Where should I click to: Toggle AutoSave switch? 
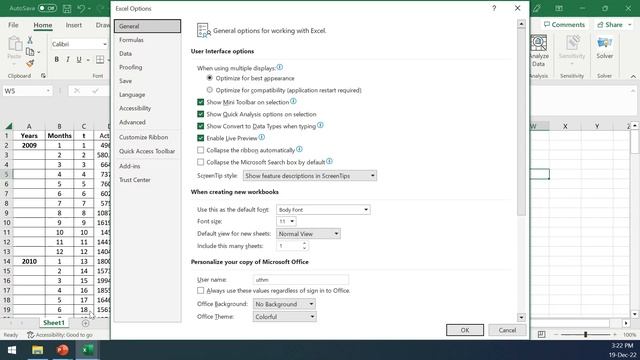coord(47,8)
